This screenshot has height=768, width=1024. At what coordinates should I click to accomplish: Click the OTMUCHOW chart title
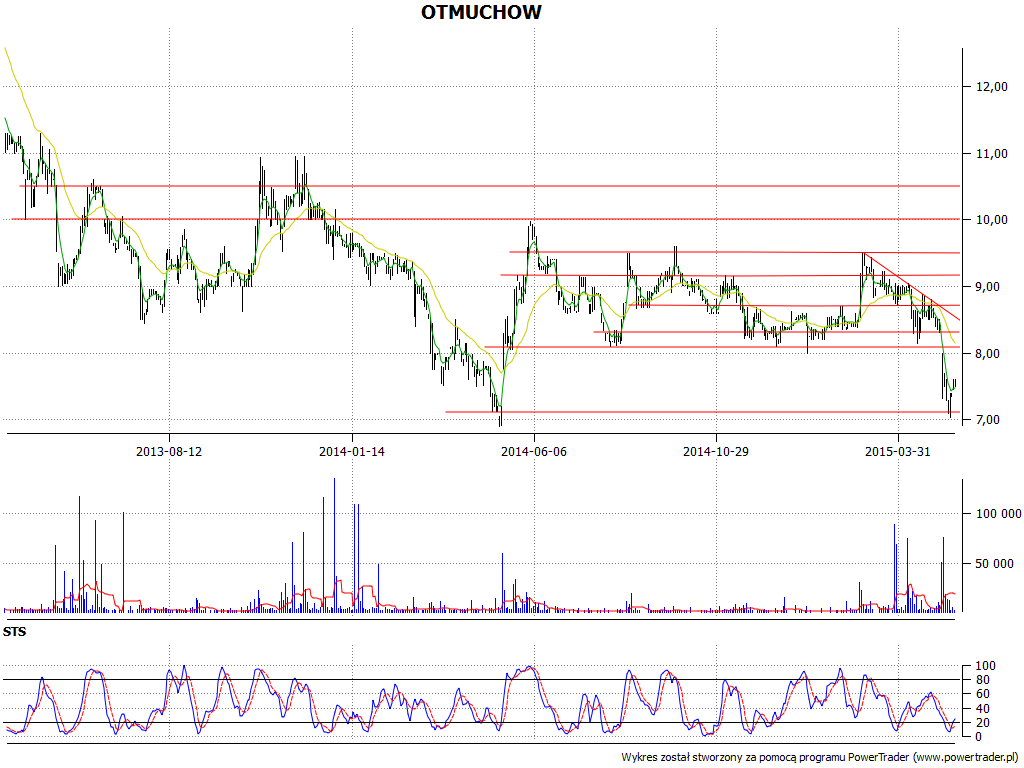[481, 12]
